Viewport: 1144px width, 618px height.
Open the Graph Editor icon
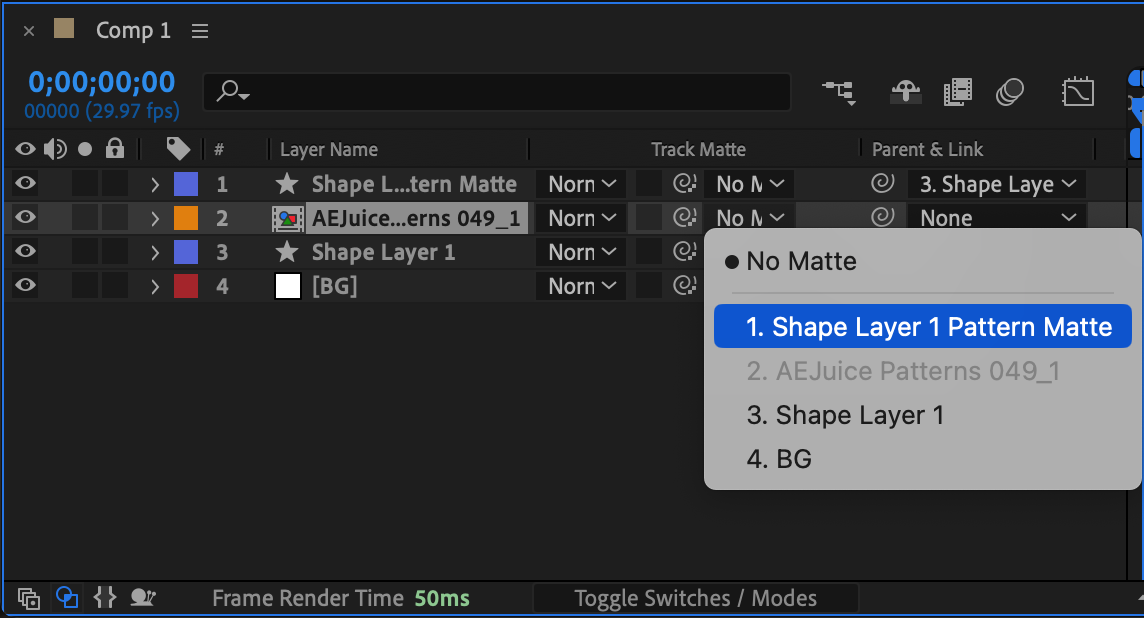1077,92
